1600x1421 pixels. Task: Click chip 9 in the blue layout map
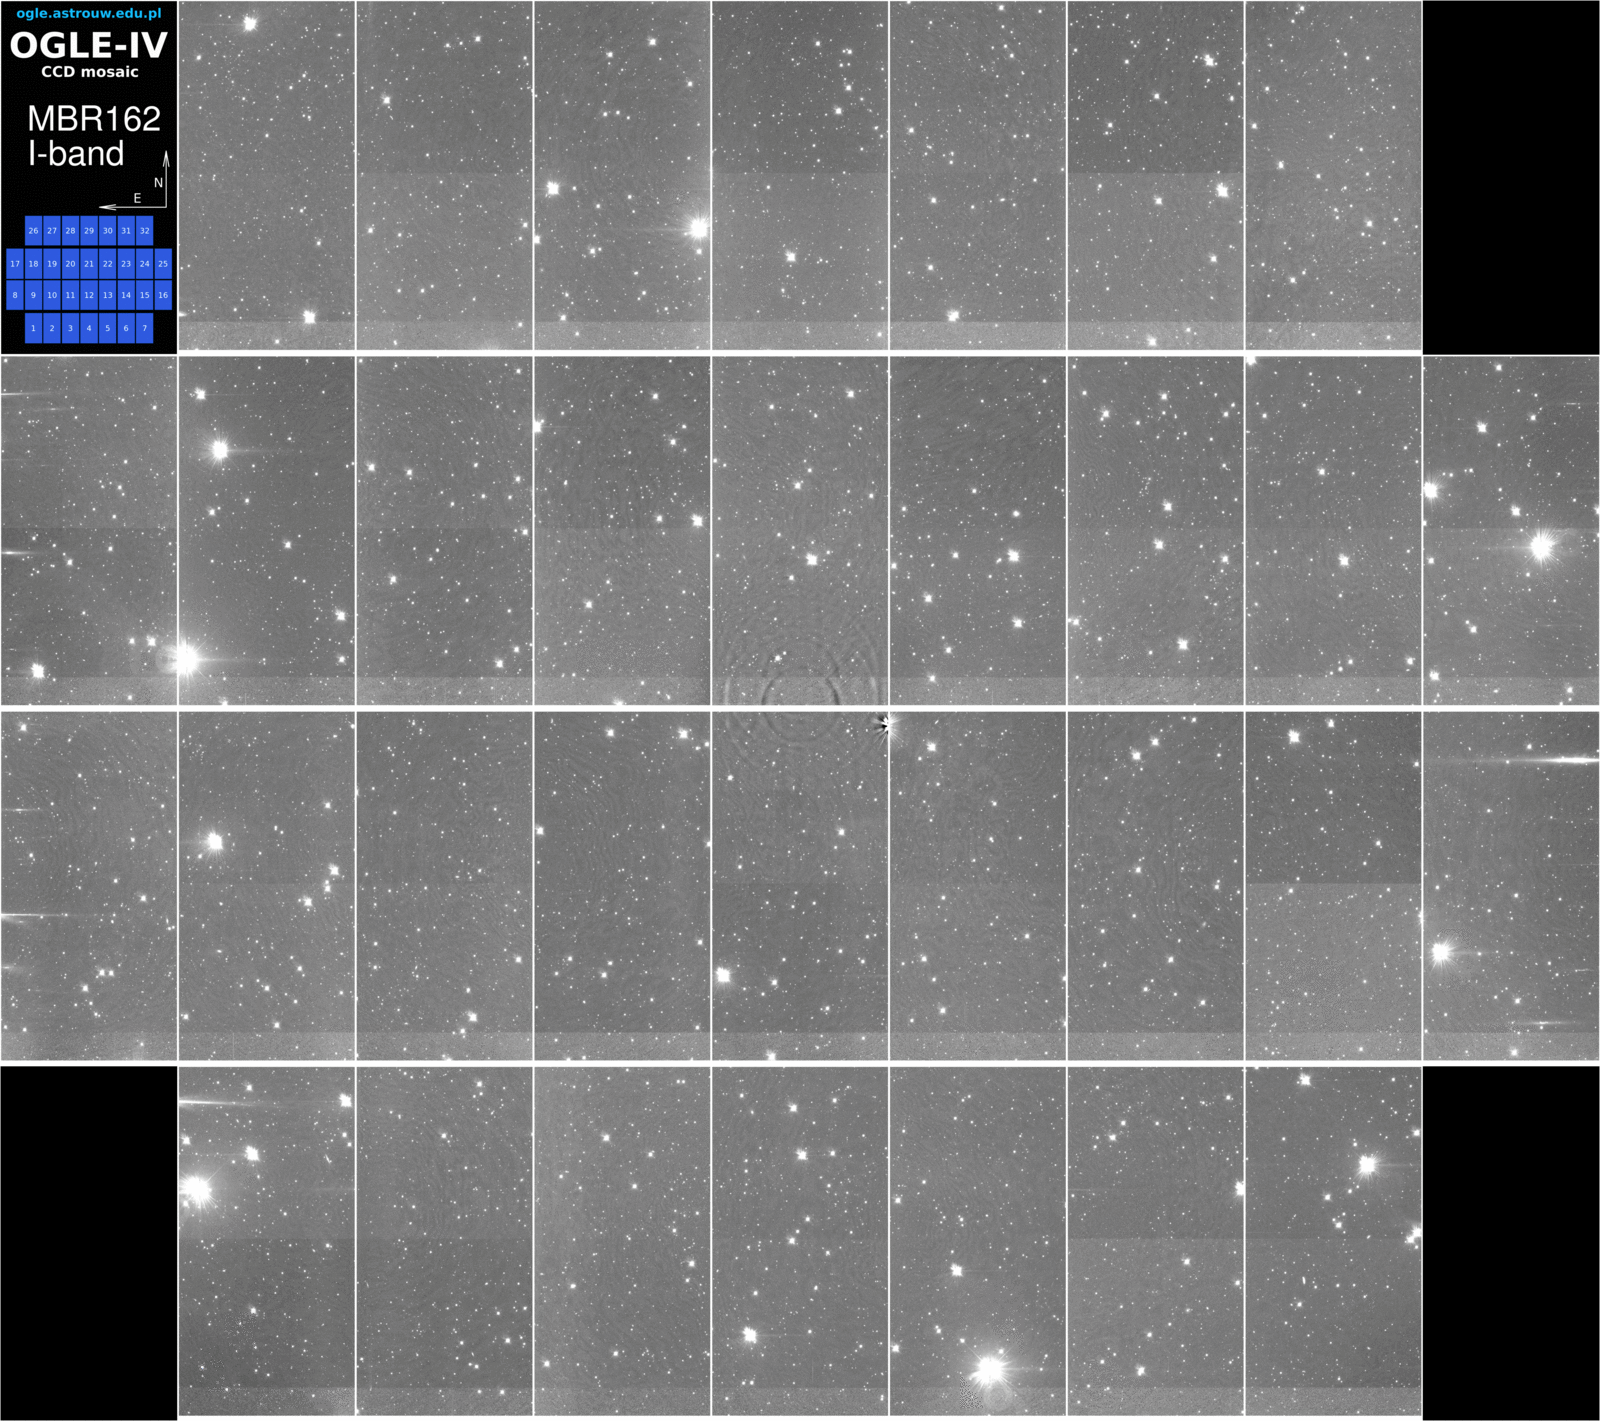33,295
